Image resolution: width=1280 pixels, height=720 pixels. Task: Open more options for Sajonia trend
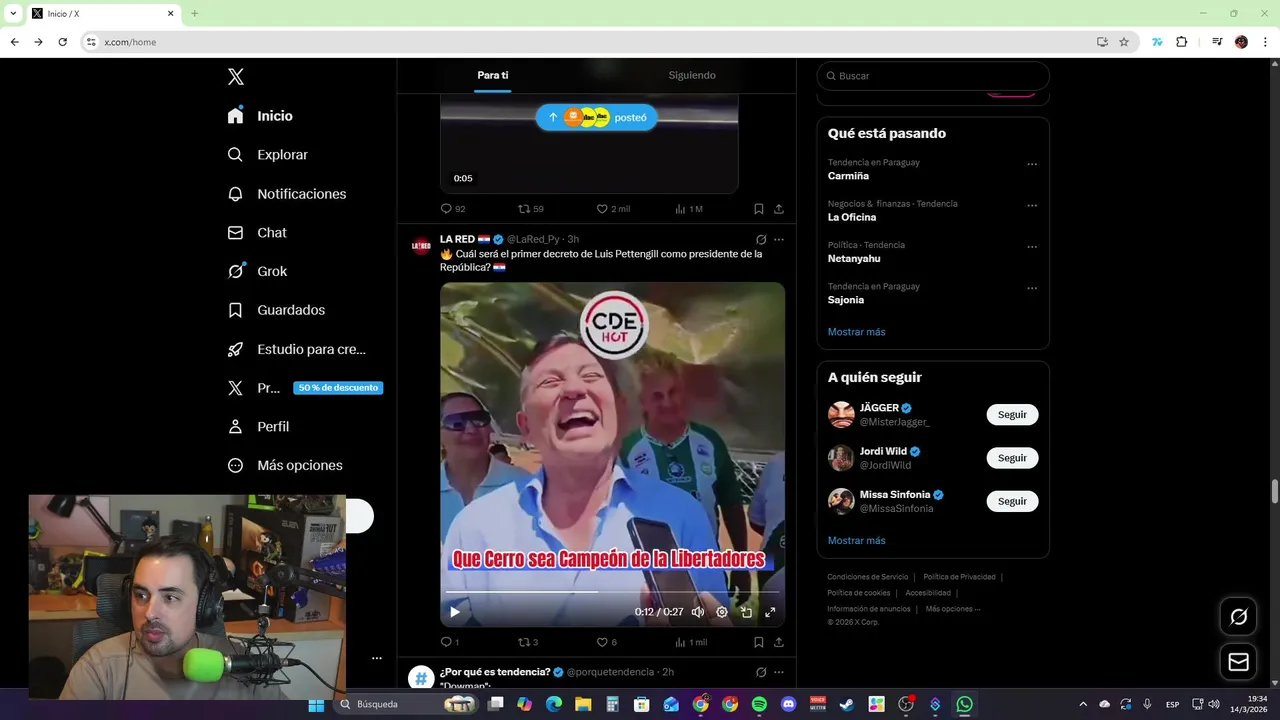(x=1032, y=288)
